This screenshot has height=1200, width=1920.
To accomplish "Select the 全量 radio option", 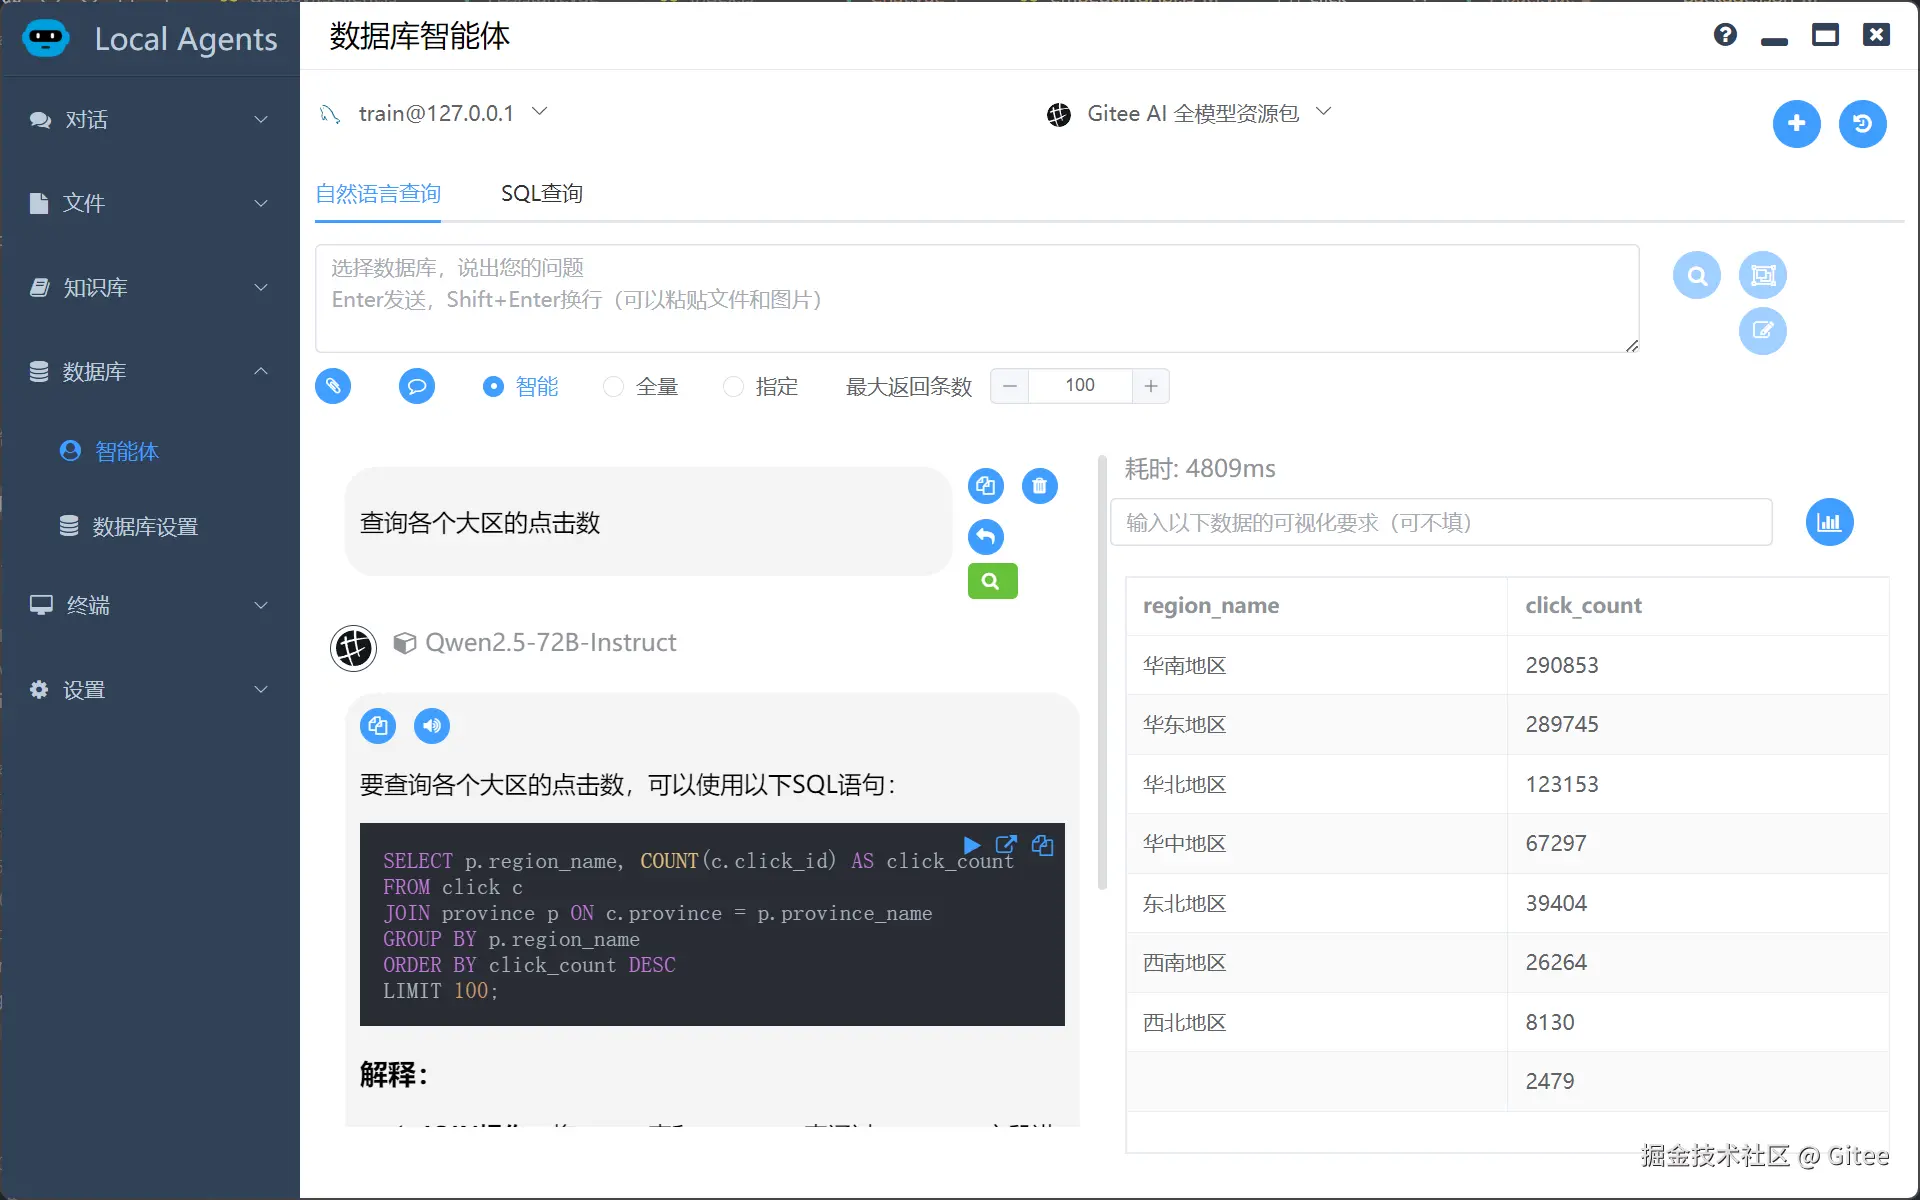I will click(614, 386).
